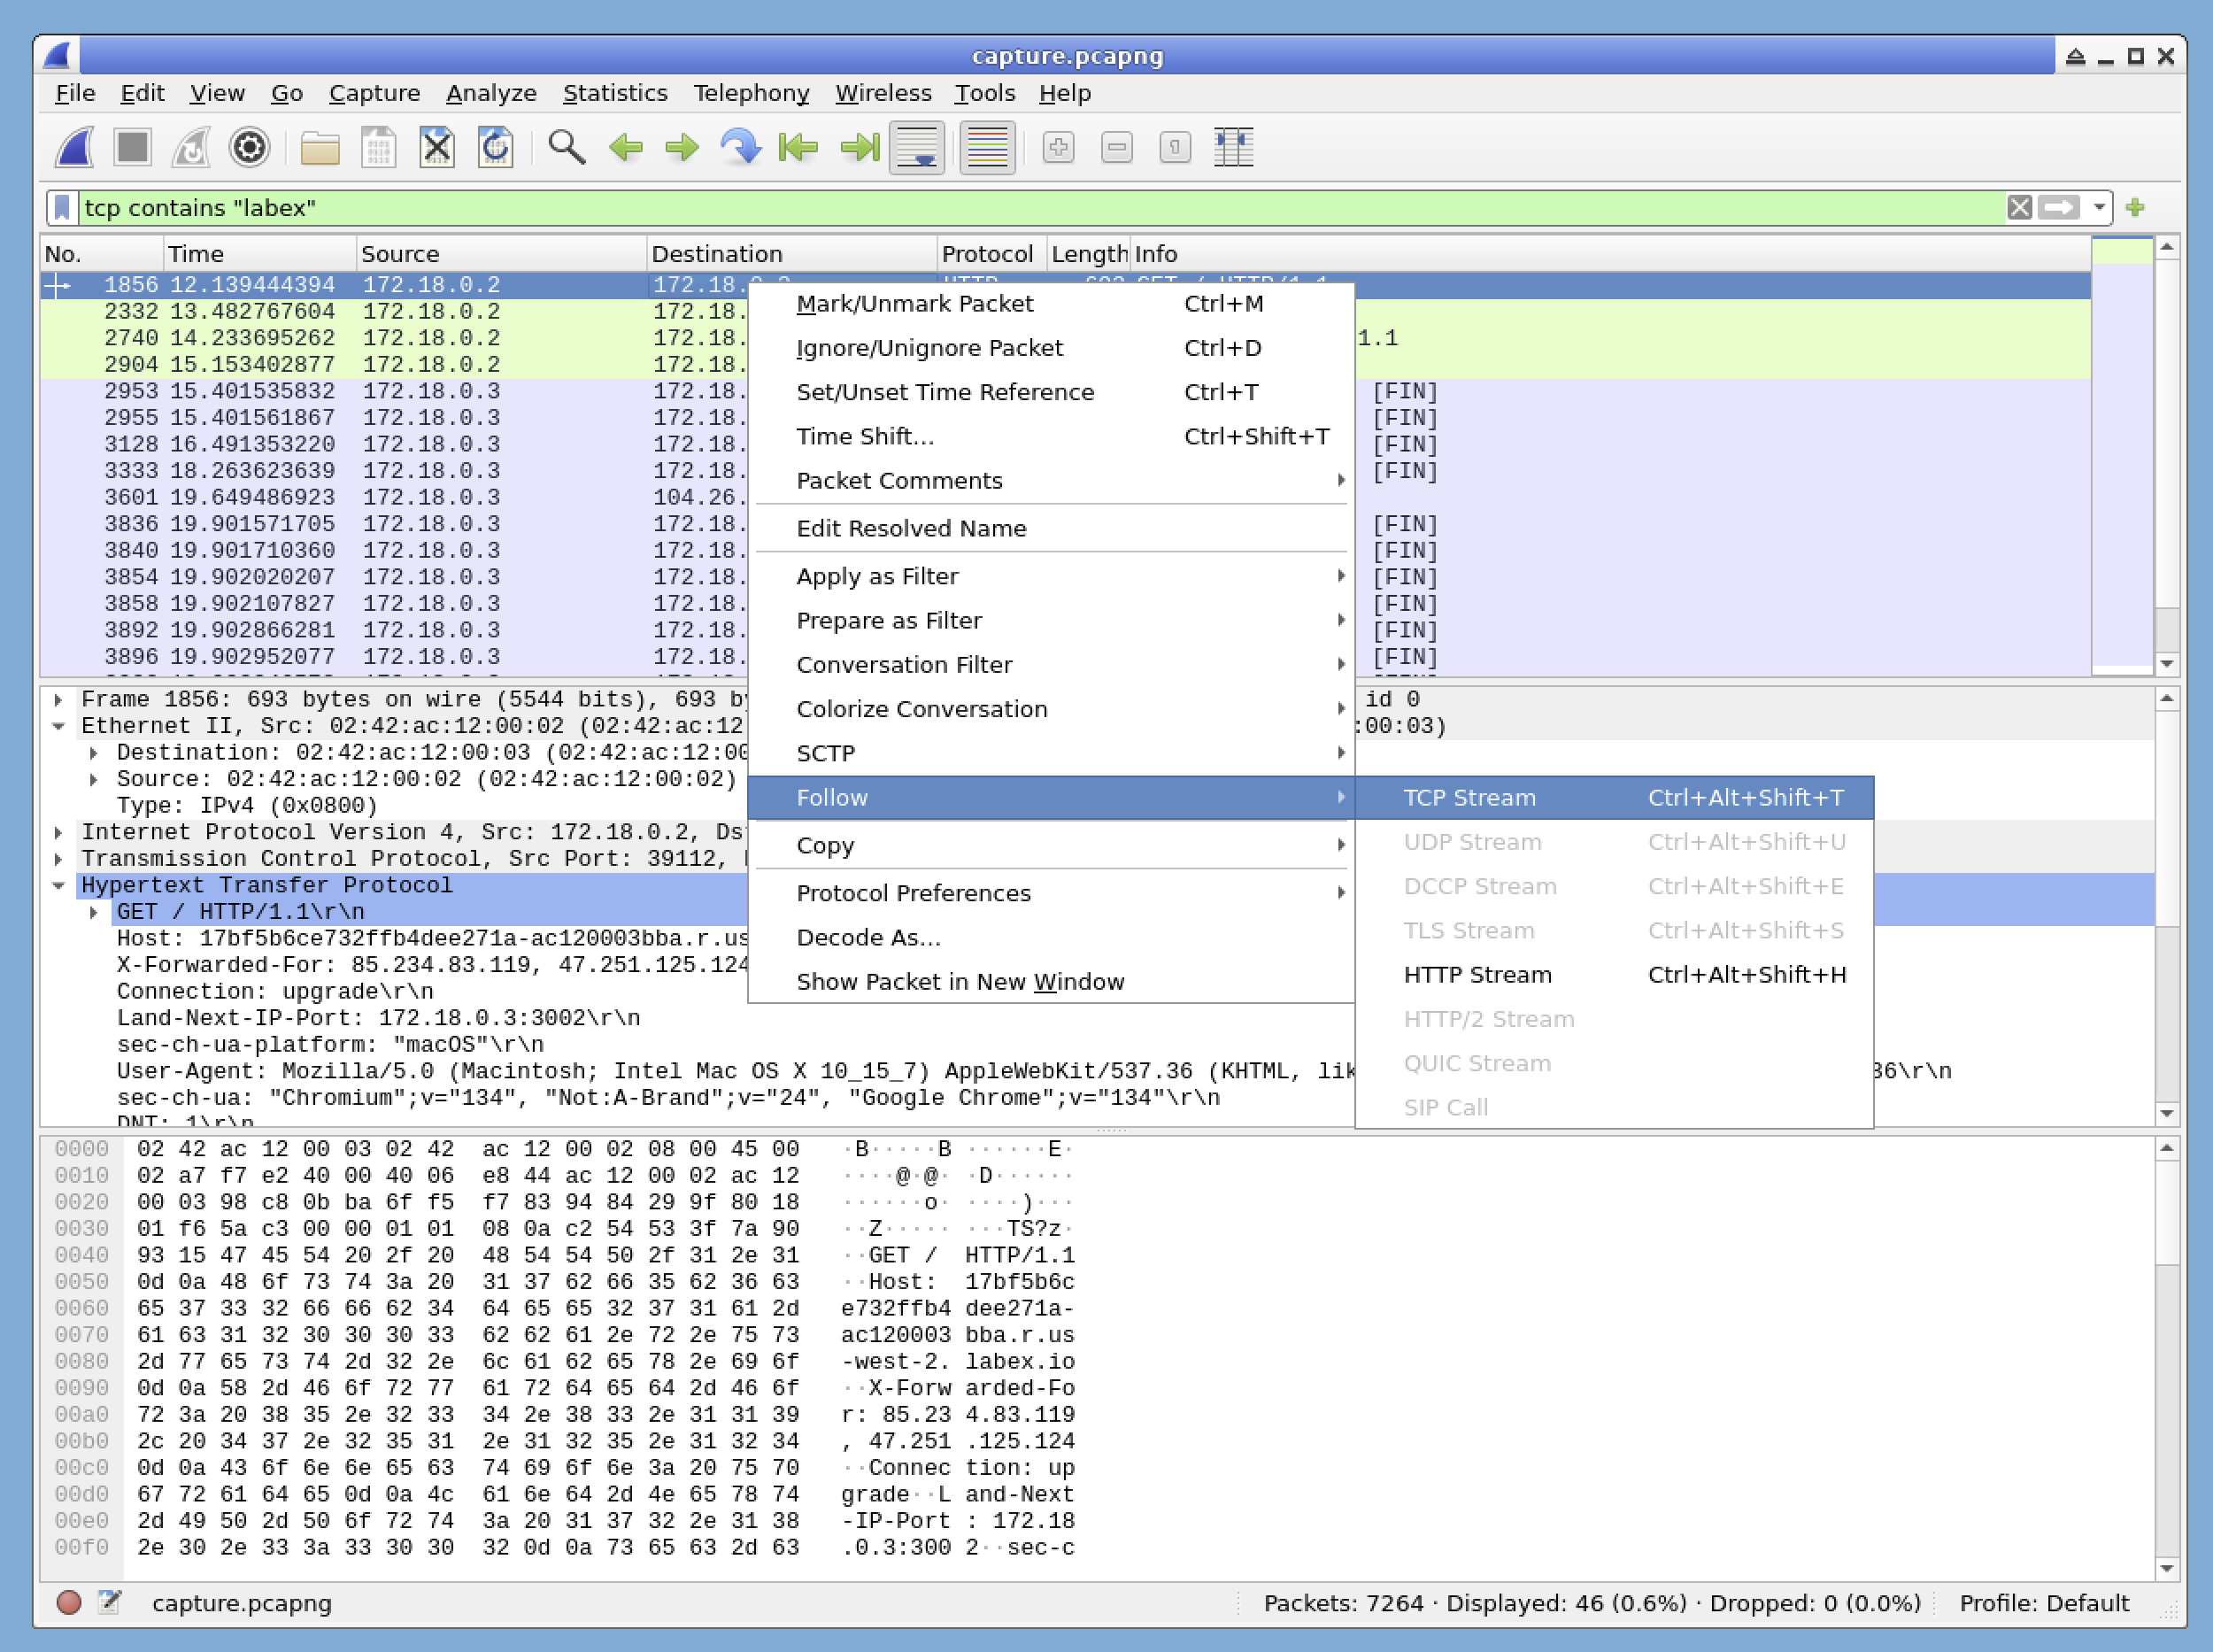
Task: Apply the filter with the arrow button
Action: [2059, 208]
